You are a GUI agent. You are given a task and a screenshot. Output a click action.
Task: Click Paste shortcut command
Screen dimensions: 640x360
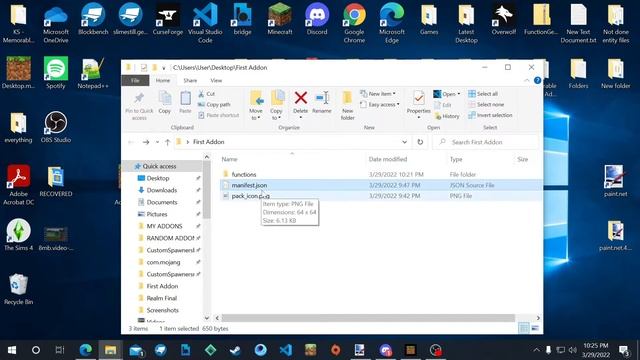218,115
